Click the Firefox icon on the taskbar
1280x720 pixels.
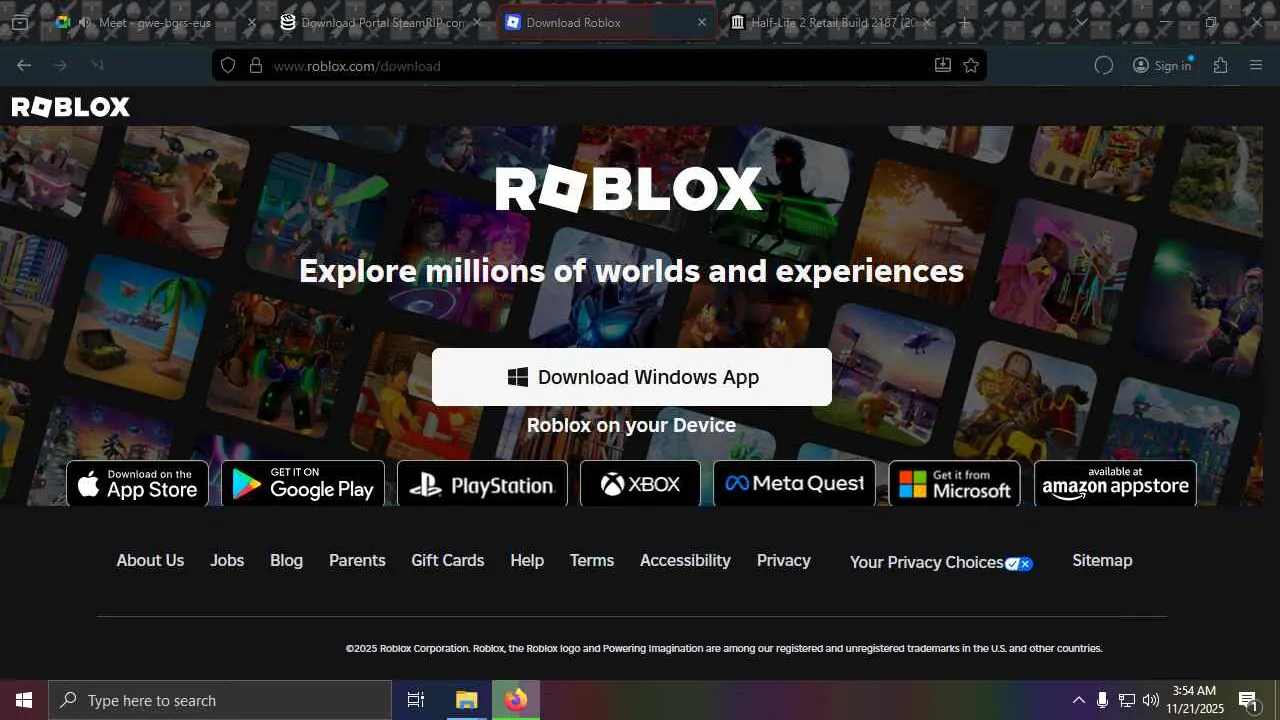pyautogui.click(x=516, y=700)
